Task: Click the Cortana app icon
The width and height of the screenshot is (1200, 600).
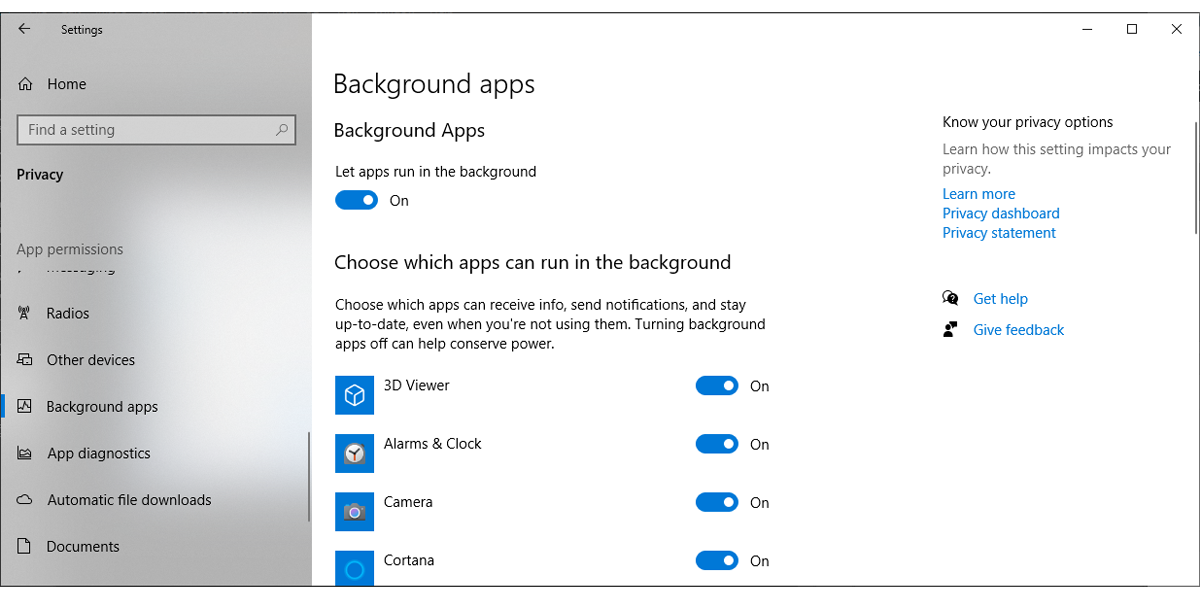Action: click(x=354, y=568)
